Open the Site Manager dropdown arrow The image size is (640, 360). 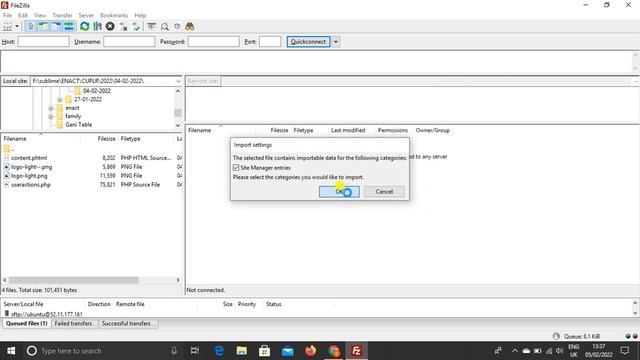17,27
